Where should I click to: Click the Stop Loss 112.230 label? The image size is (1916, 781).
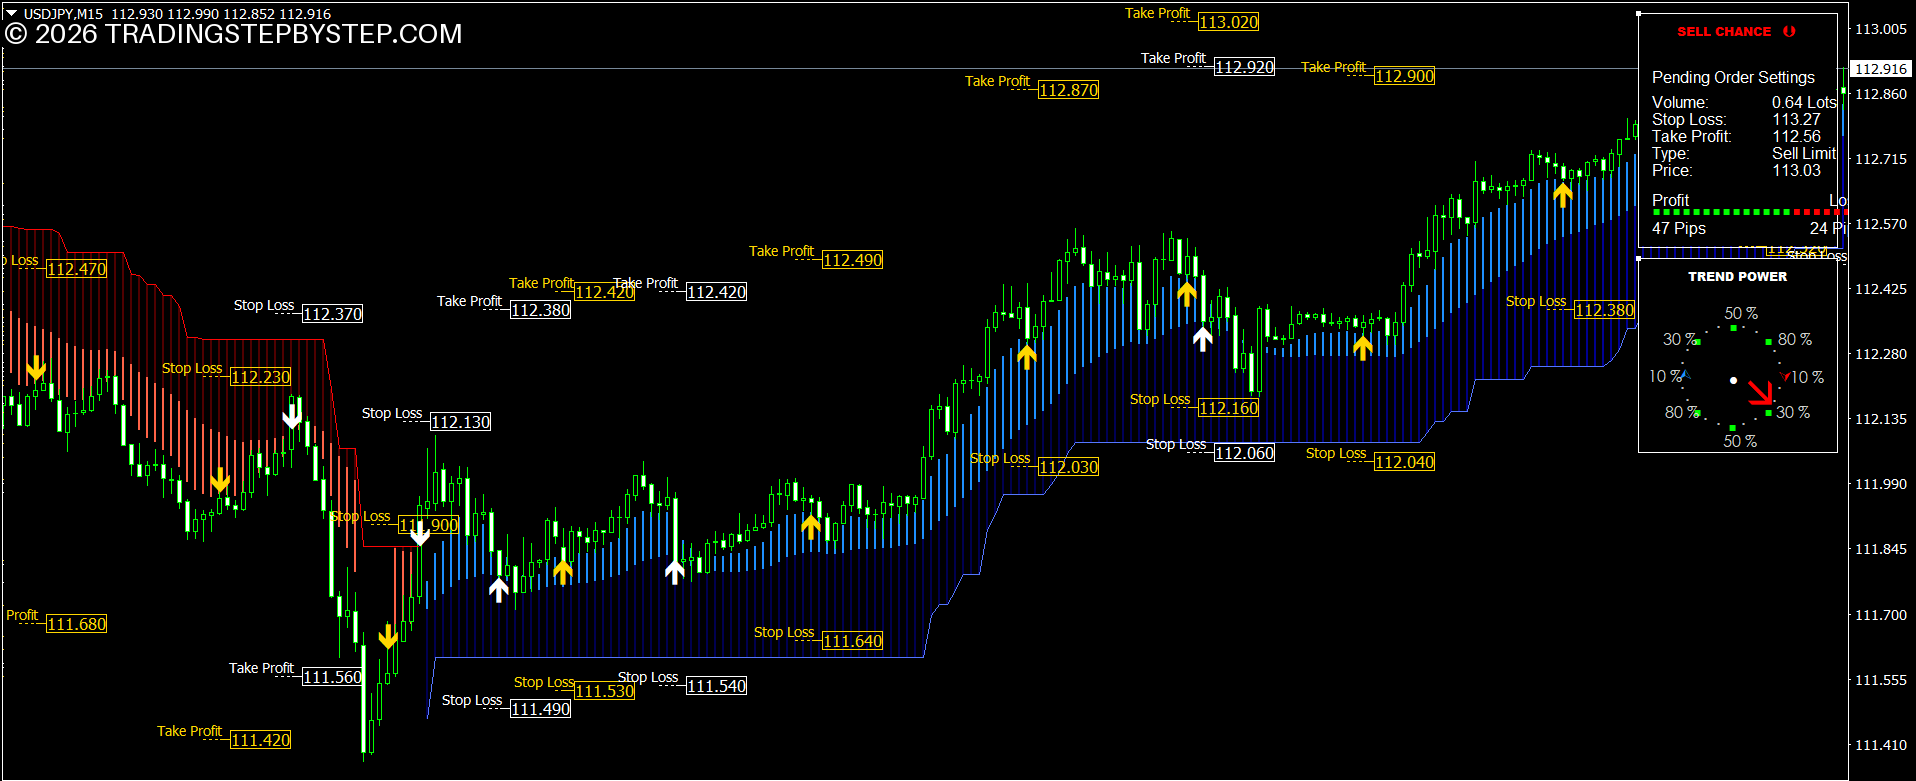[x=226, y=373]
